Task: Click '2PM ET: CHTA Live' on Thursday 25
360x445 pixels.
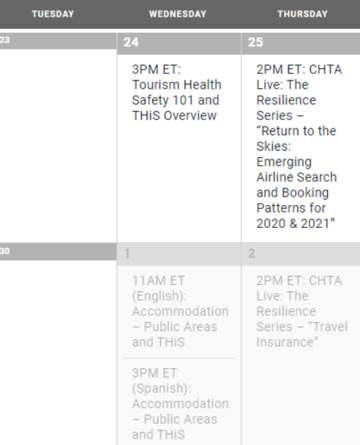Action: pyautogui.click(x=299, y=77)
